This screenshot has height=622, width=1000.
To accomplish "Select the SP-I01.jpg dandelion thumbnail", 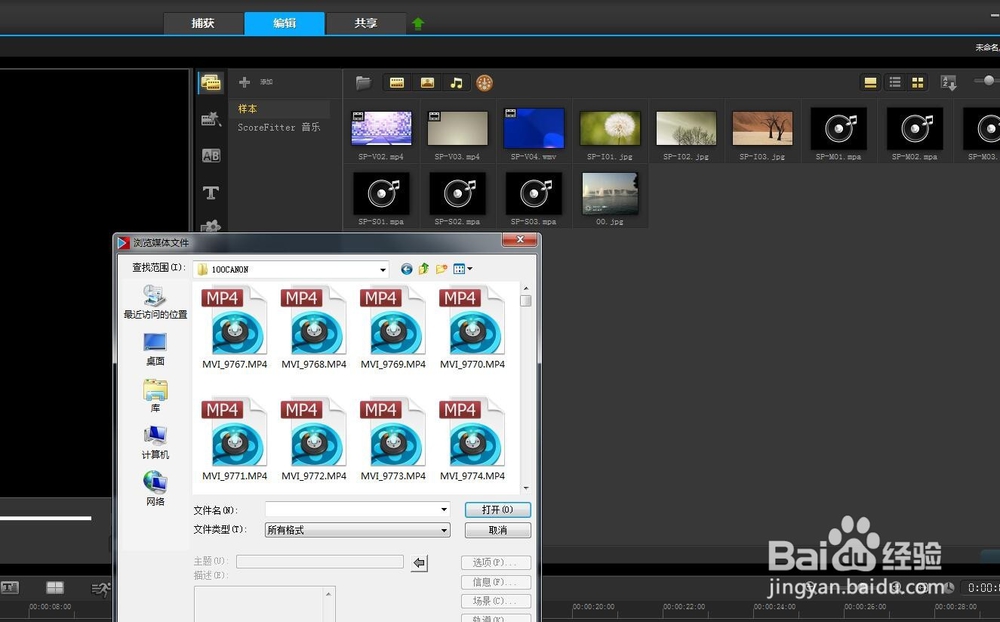I will 610,128.
